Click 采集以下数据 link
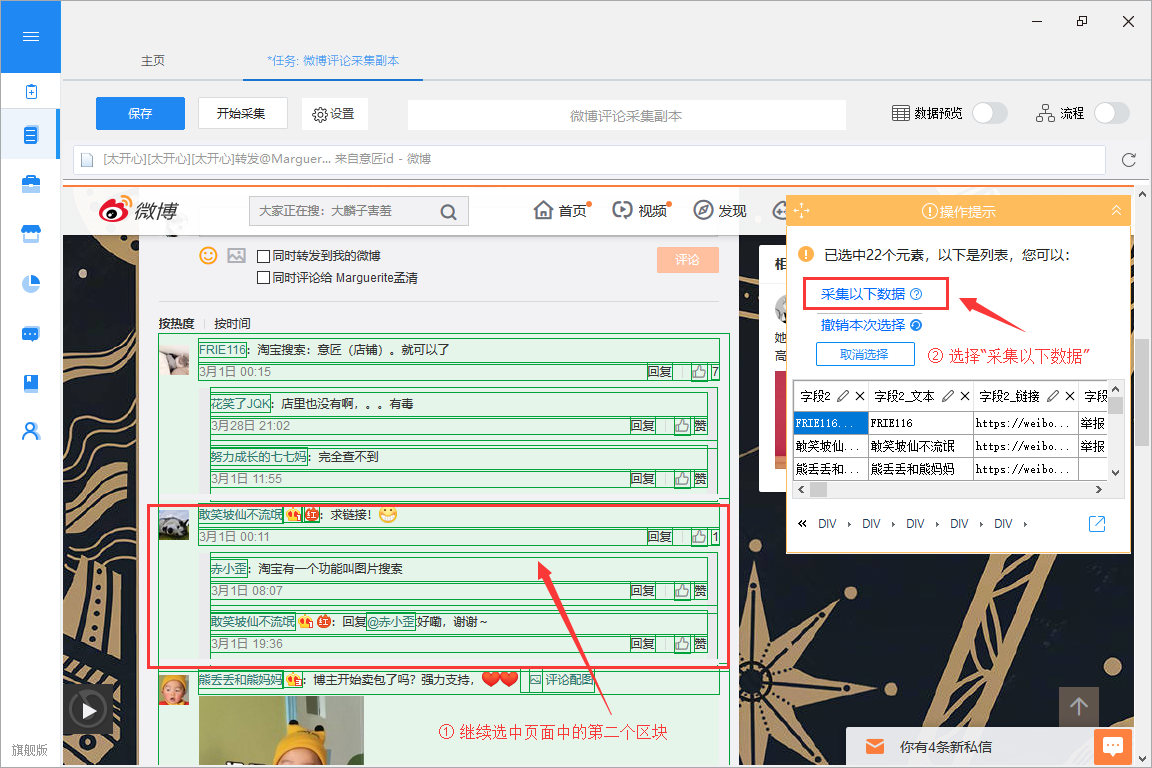Viewport: 1152px width, 768px height. tap(863, 294)
